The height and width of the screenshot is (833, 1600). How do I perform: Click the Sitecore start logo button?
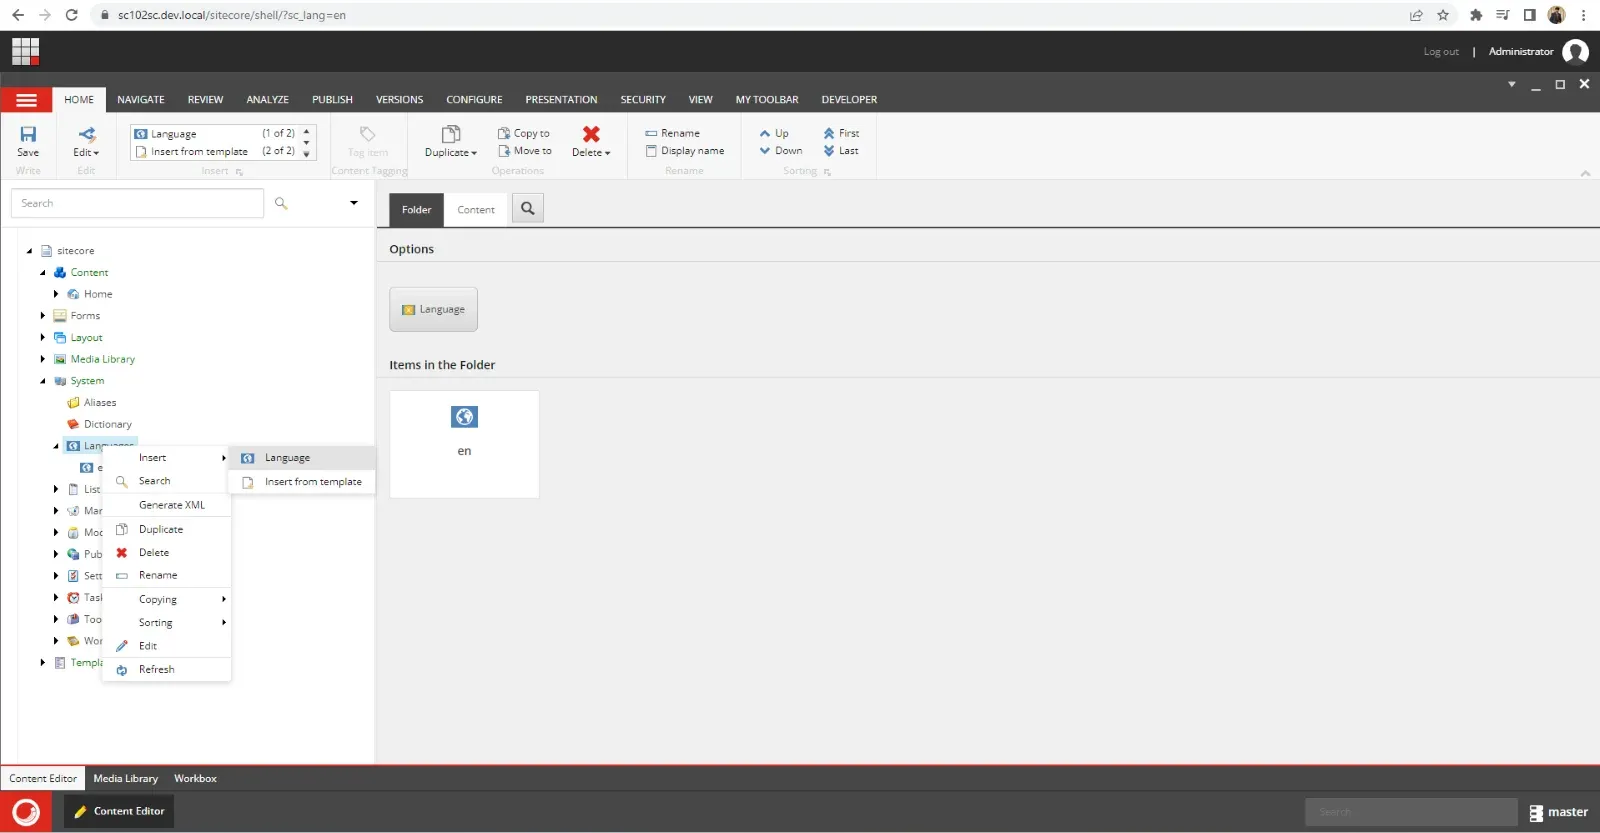(26, 812)
